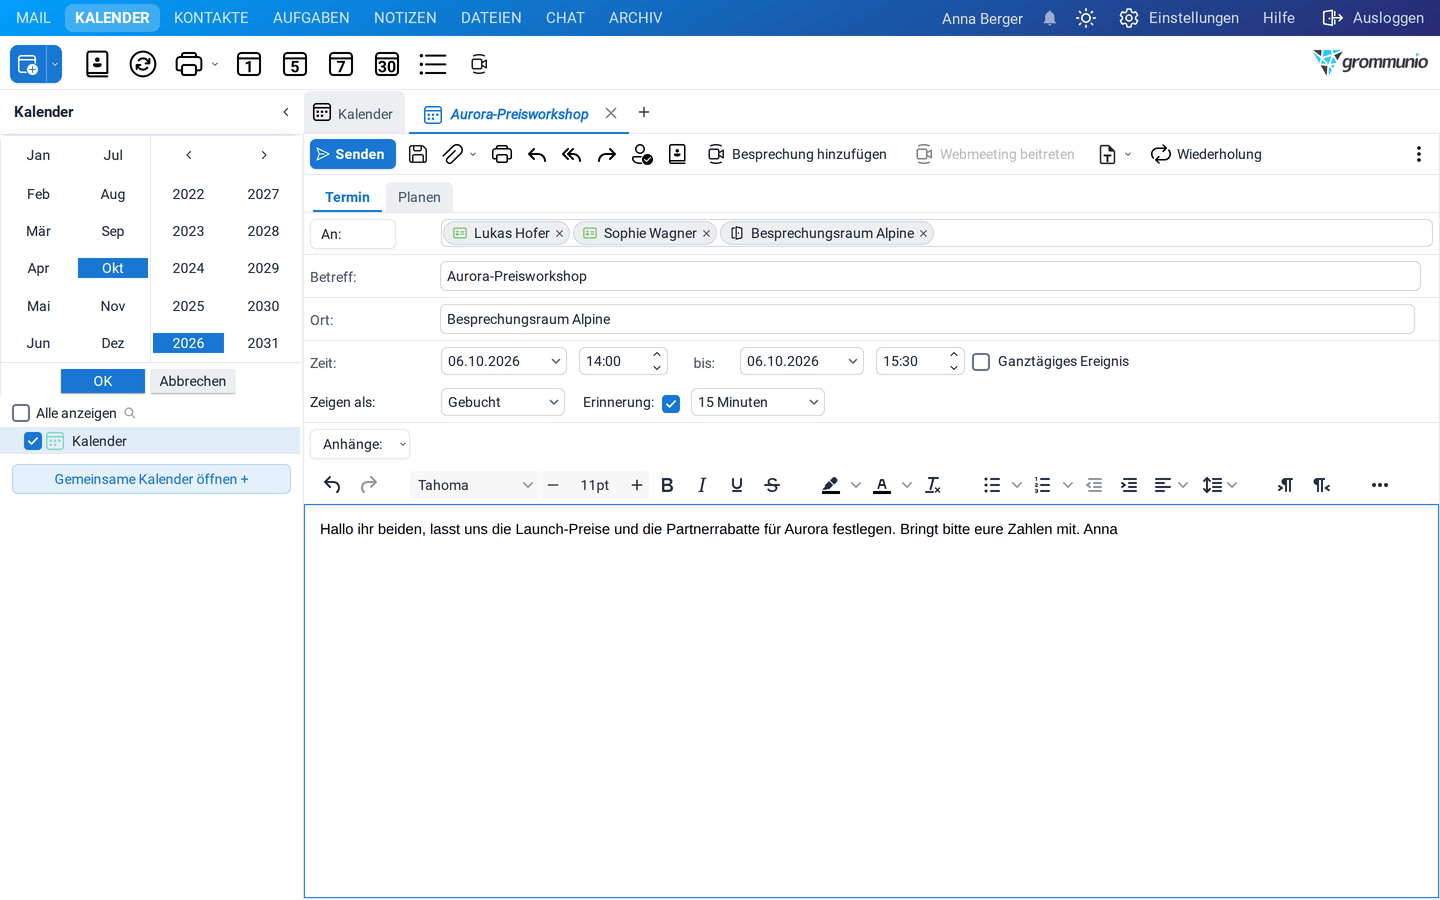Image resolution: width=1440 pixels, height=900 pixels.
Task: Open address book icon in appointment toolbar
Action: (677, 154)
